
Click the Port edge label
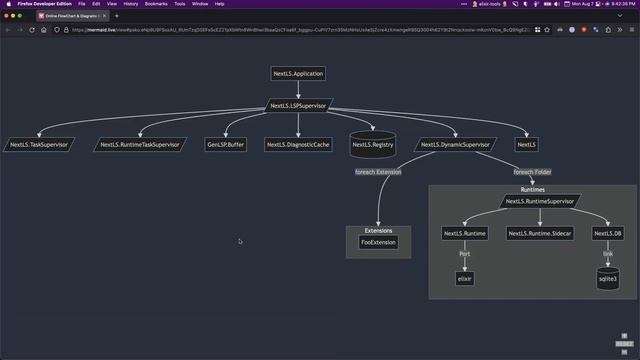[464, 254]
